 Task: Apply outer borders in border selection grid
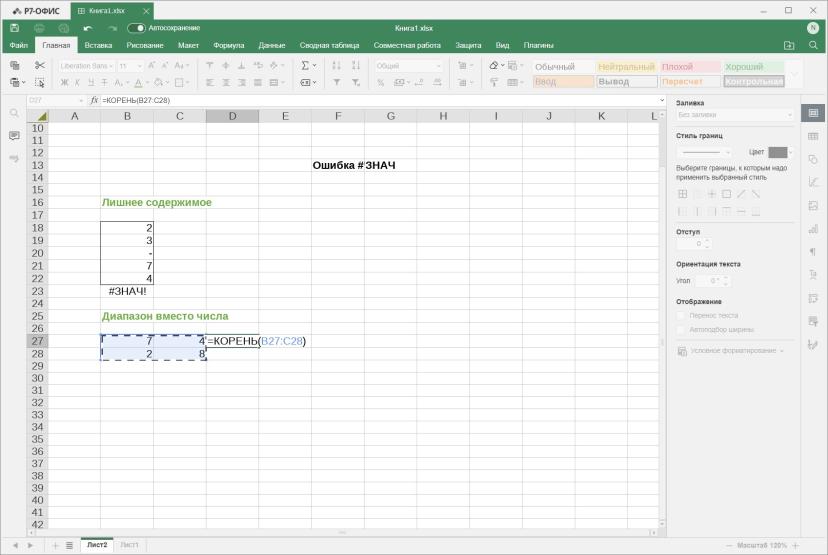pos(727,194)
